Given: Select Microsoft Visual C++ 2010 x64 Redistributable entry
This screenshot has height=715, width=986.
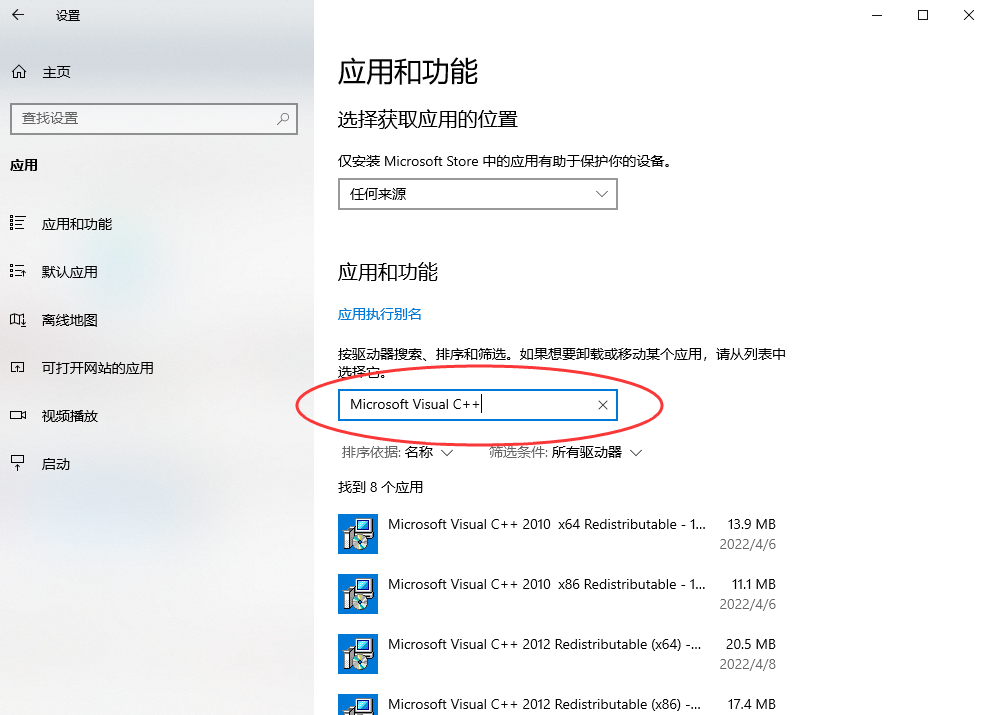Looking at the screenshot, I should point(557,534).
